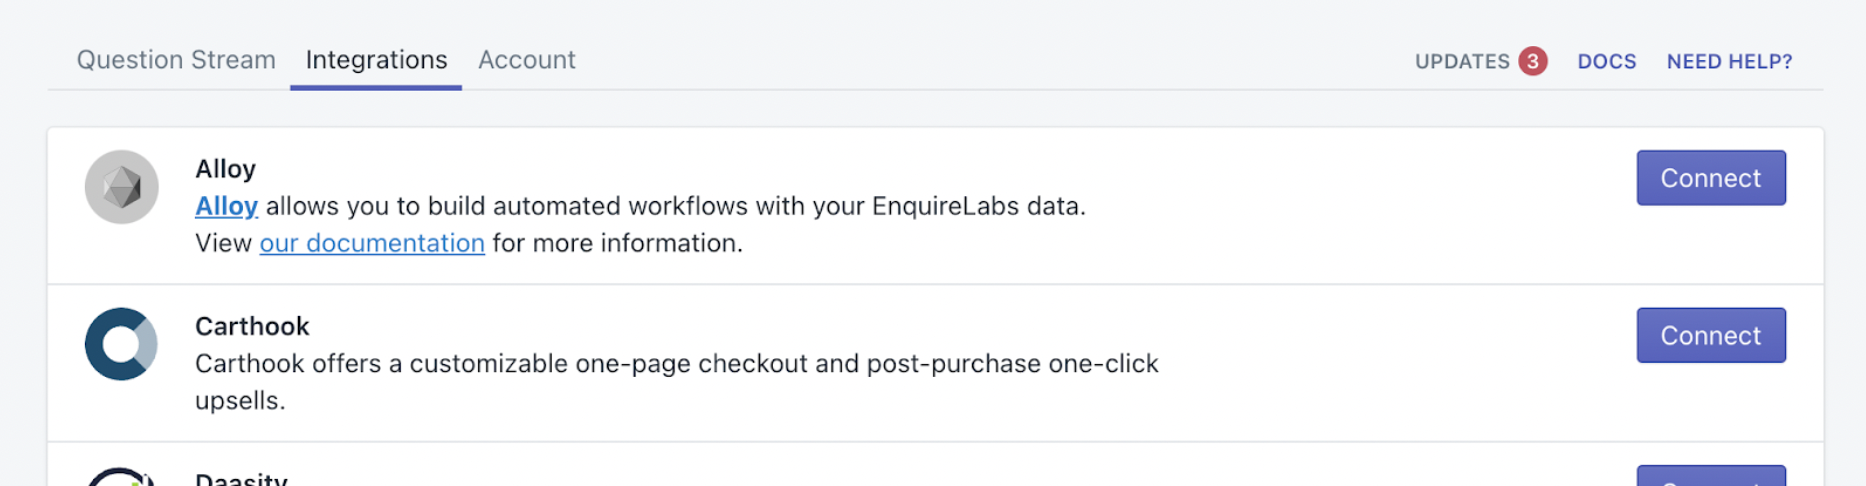Click the red updates badge showing 3
Image resolution: width=1866 pixels, height=486 pixels.
pyautogui.click(x=1532, y=61)
